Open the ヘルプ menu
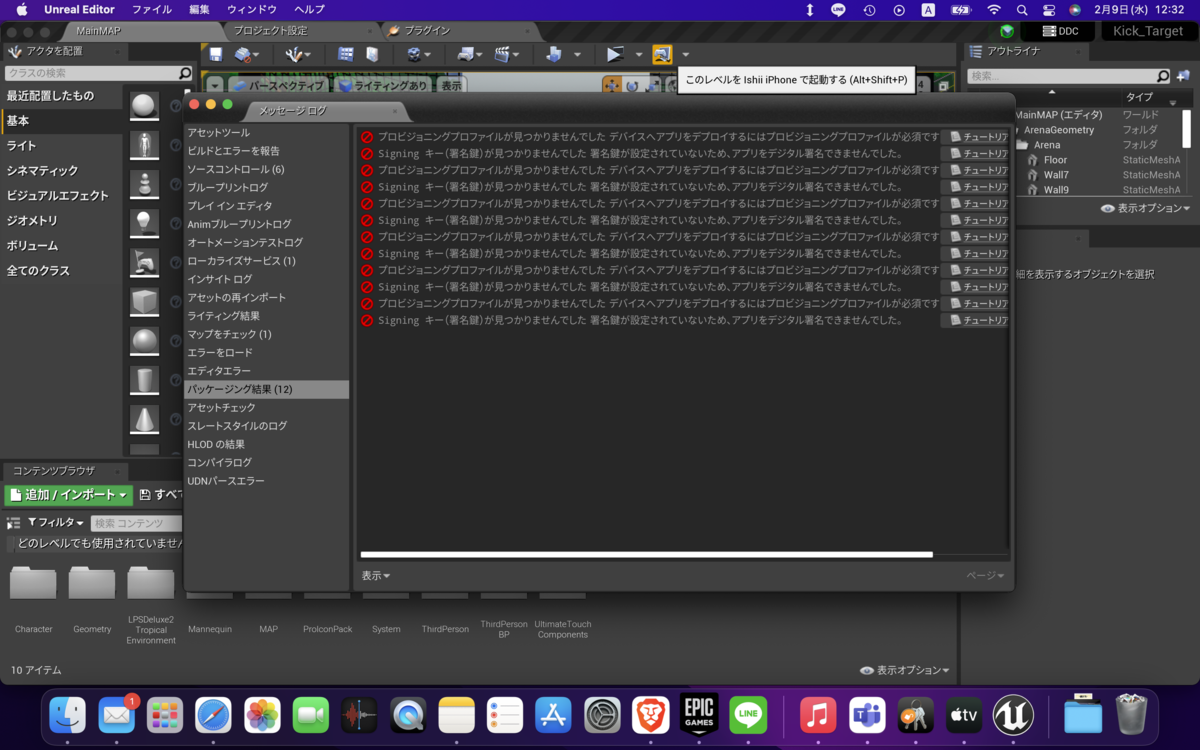The image size is (1200, 750). 310,9
